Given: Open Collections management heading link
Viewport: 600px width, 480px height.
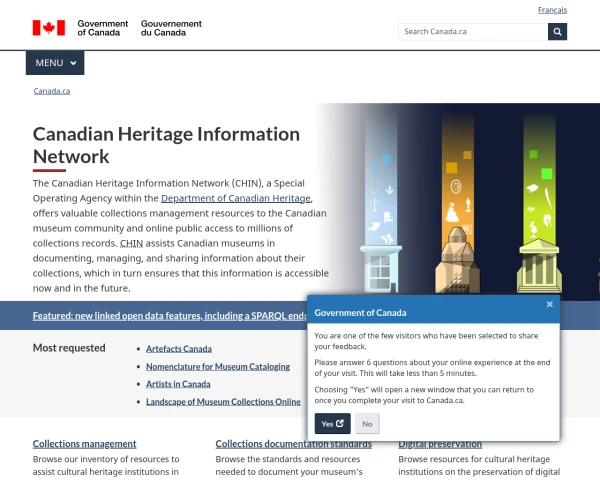Looking at the screenshot, I should (x=84, y=444).
